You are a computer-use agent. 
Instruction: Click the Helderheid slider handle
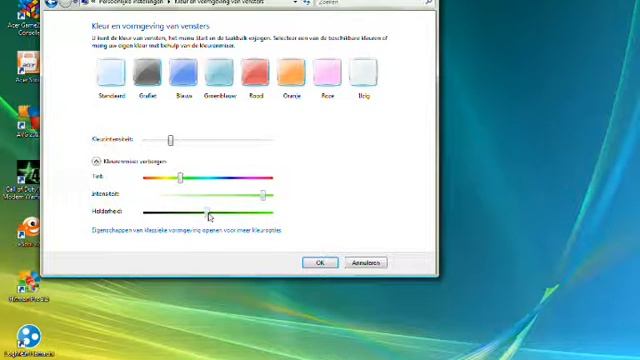[207, 212]
